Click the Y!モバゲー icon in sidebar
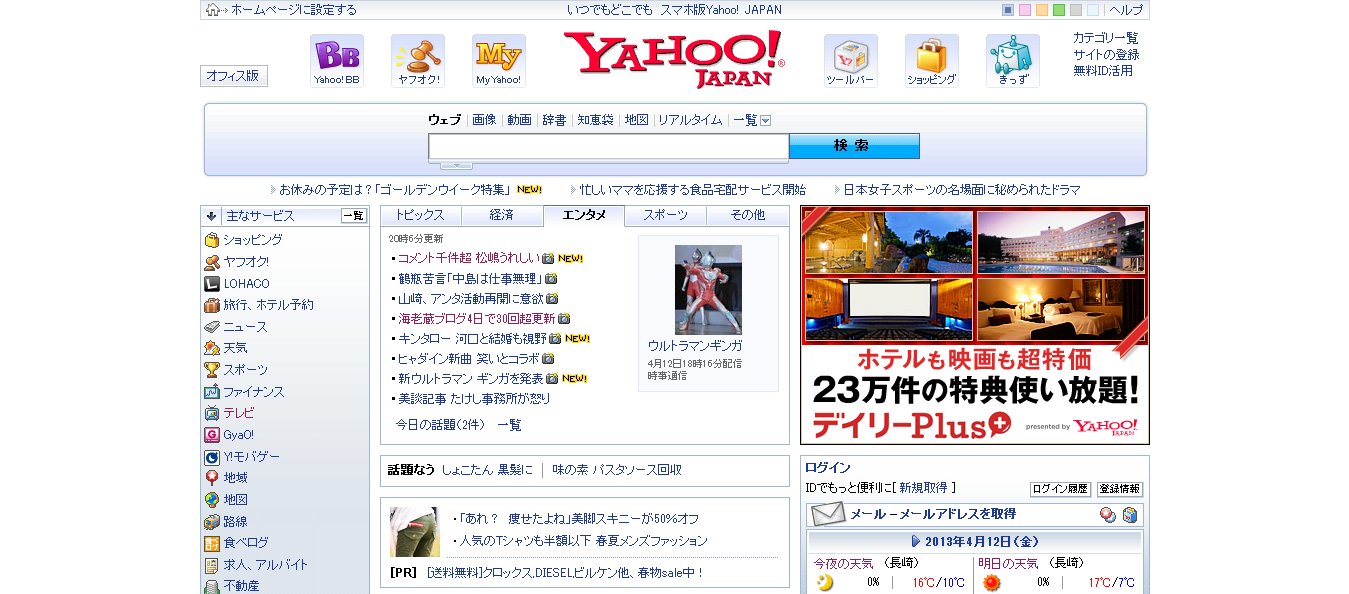Viewport: 1349px width, 594px height. pos(212,457)
